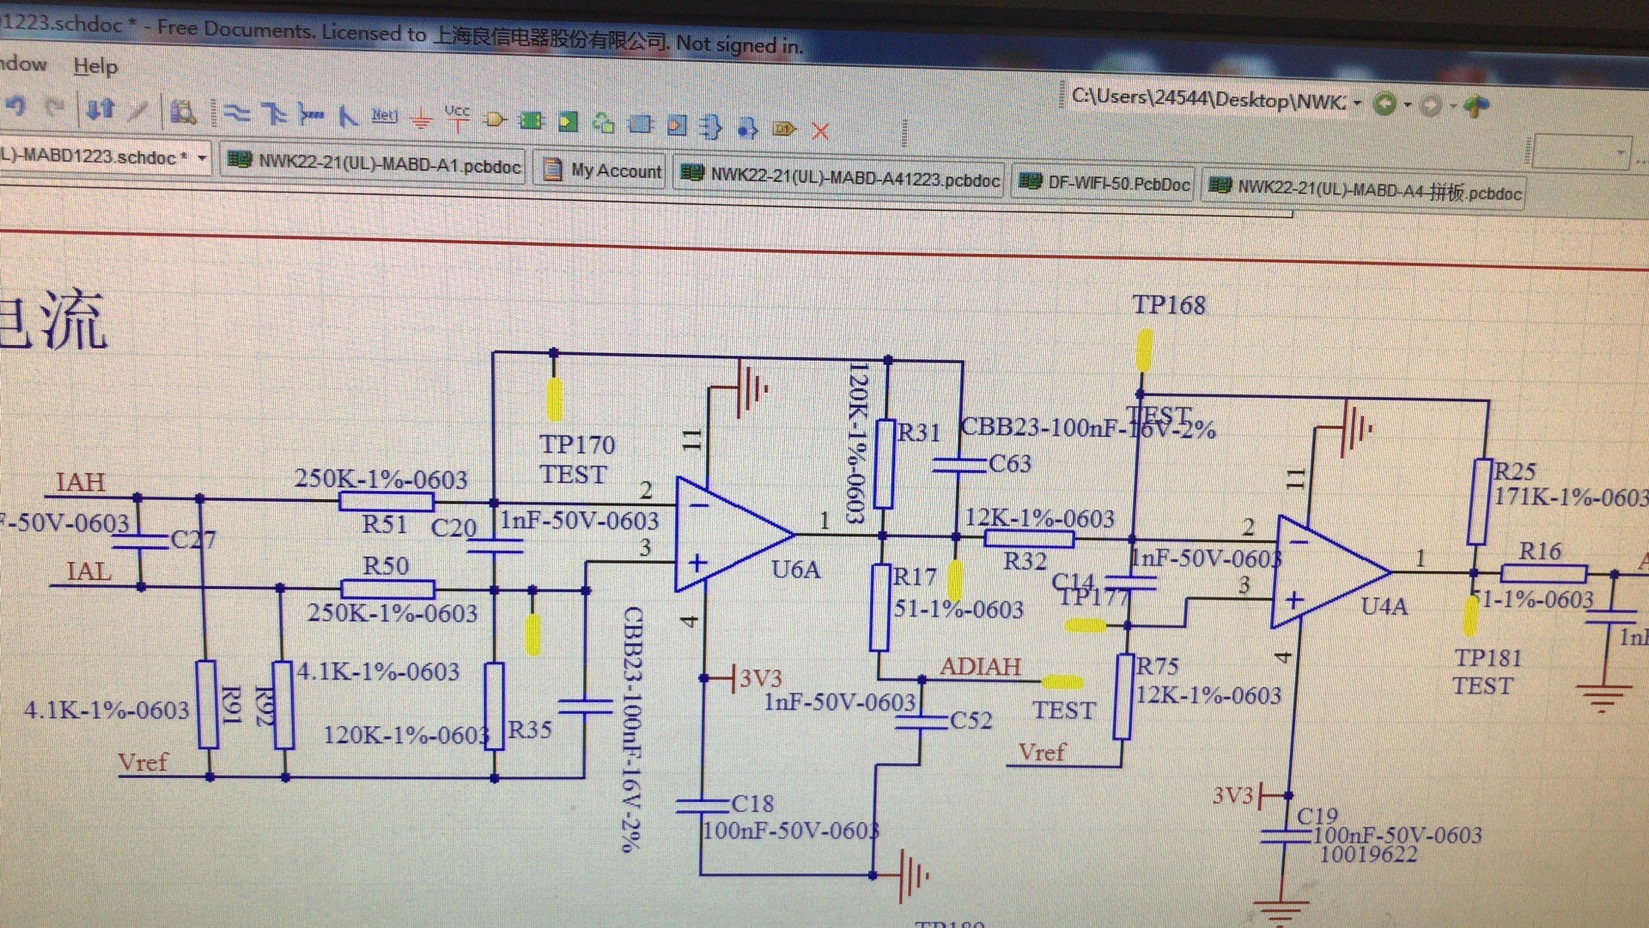Select the R25 designator text
The image size is (1649, 928).
[1515, 472]
